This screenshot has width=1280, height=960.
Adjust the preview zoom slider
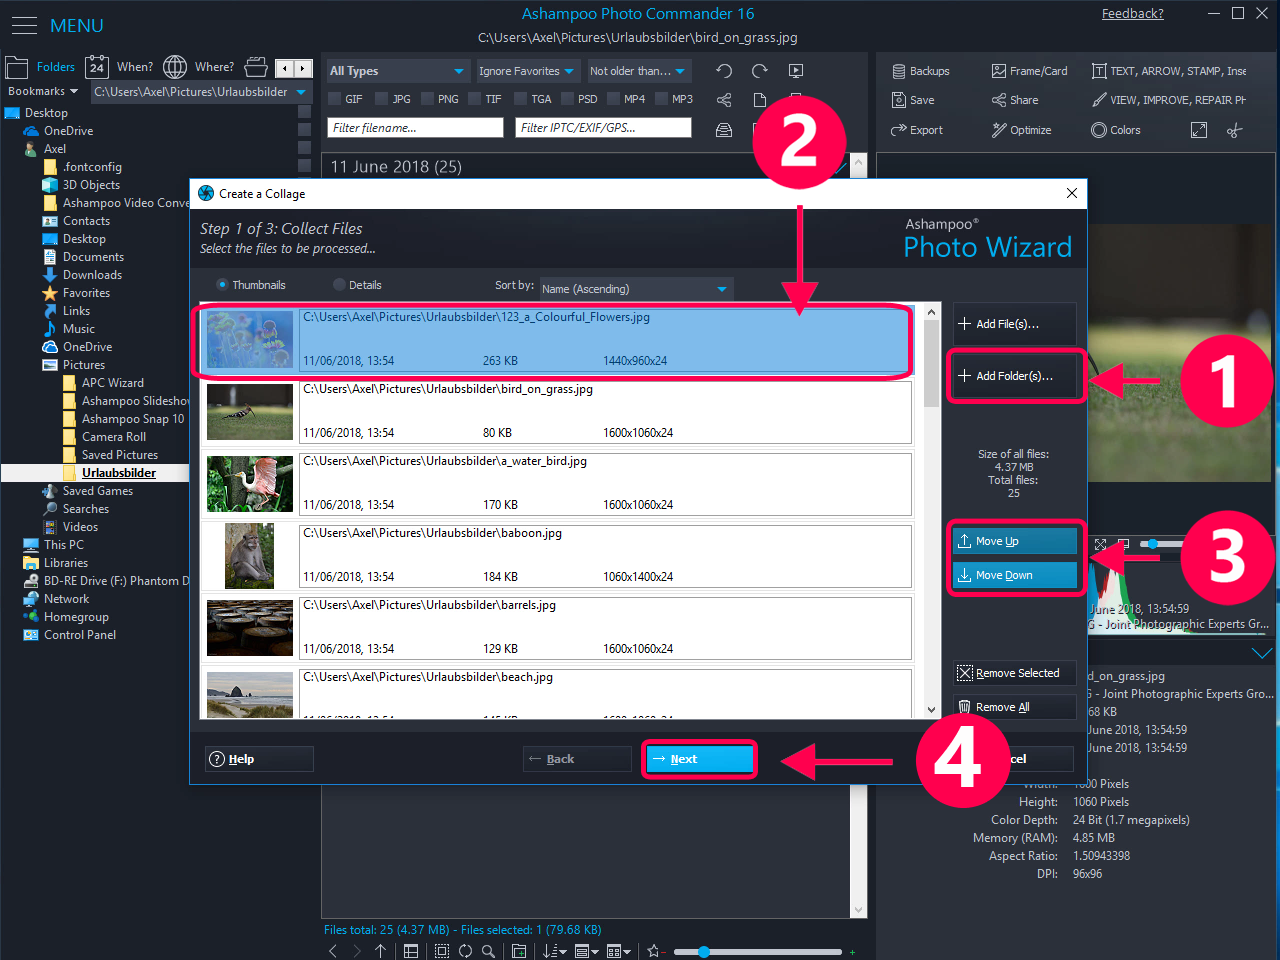1153,544
